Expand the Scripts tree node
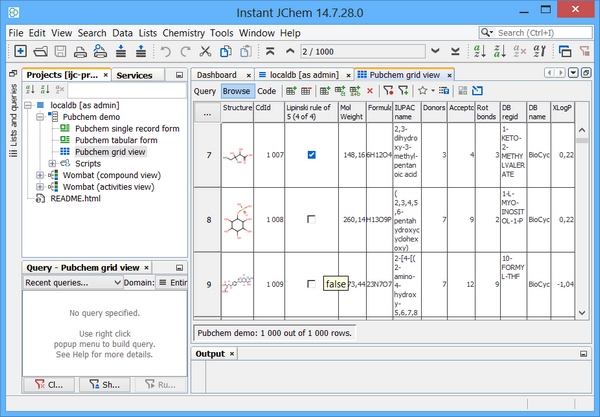Viewport: 600px width, 417px height. coord(52,163)
